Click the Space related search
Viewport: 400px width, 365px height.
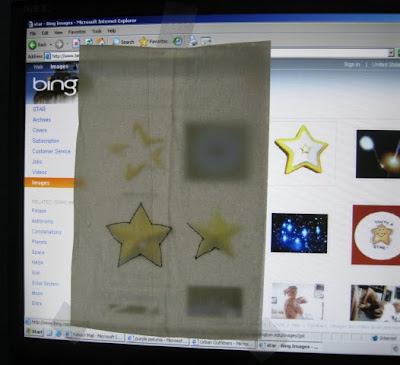point(38,252)
